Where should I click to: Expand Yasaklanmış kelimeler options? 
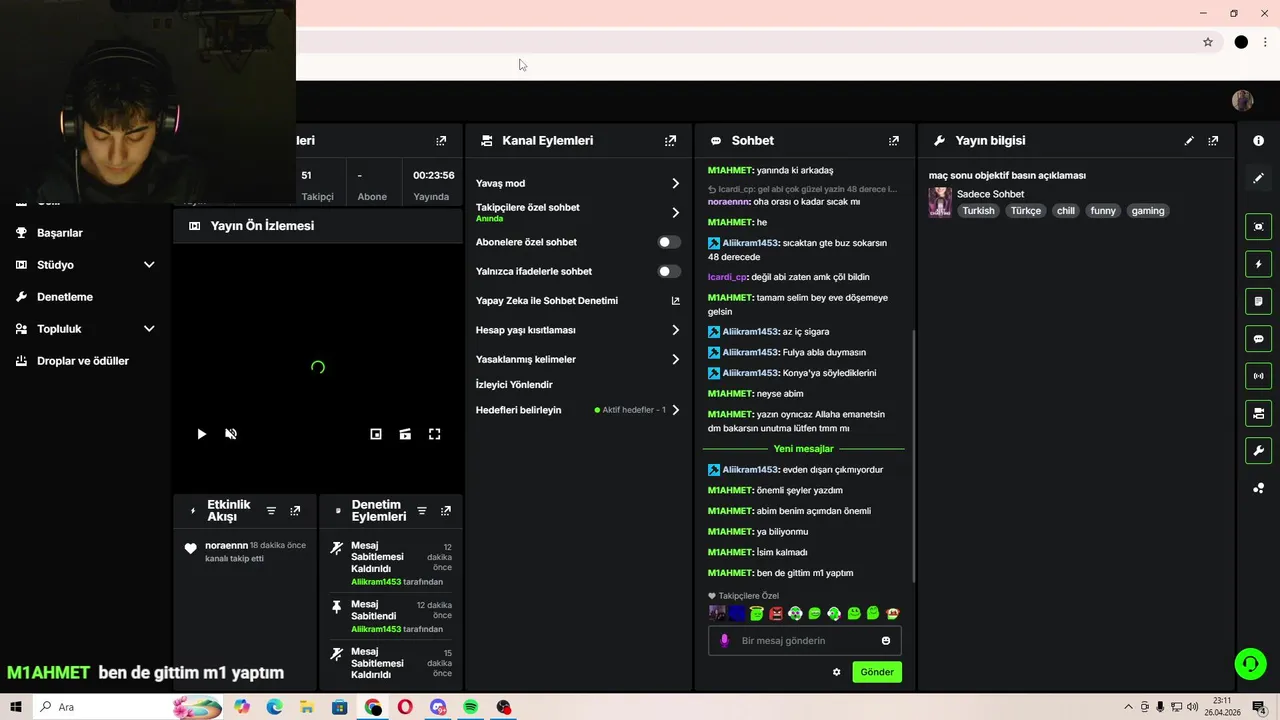(x=675, y=359)
